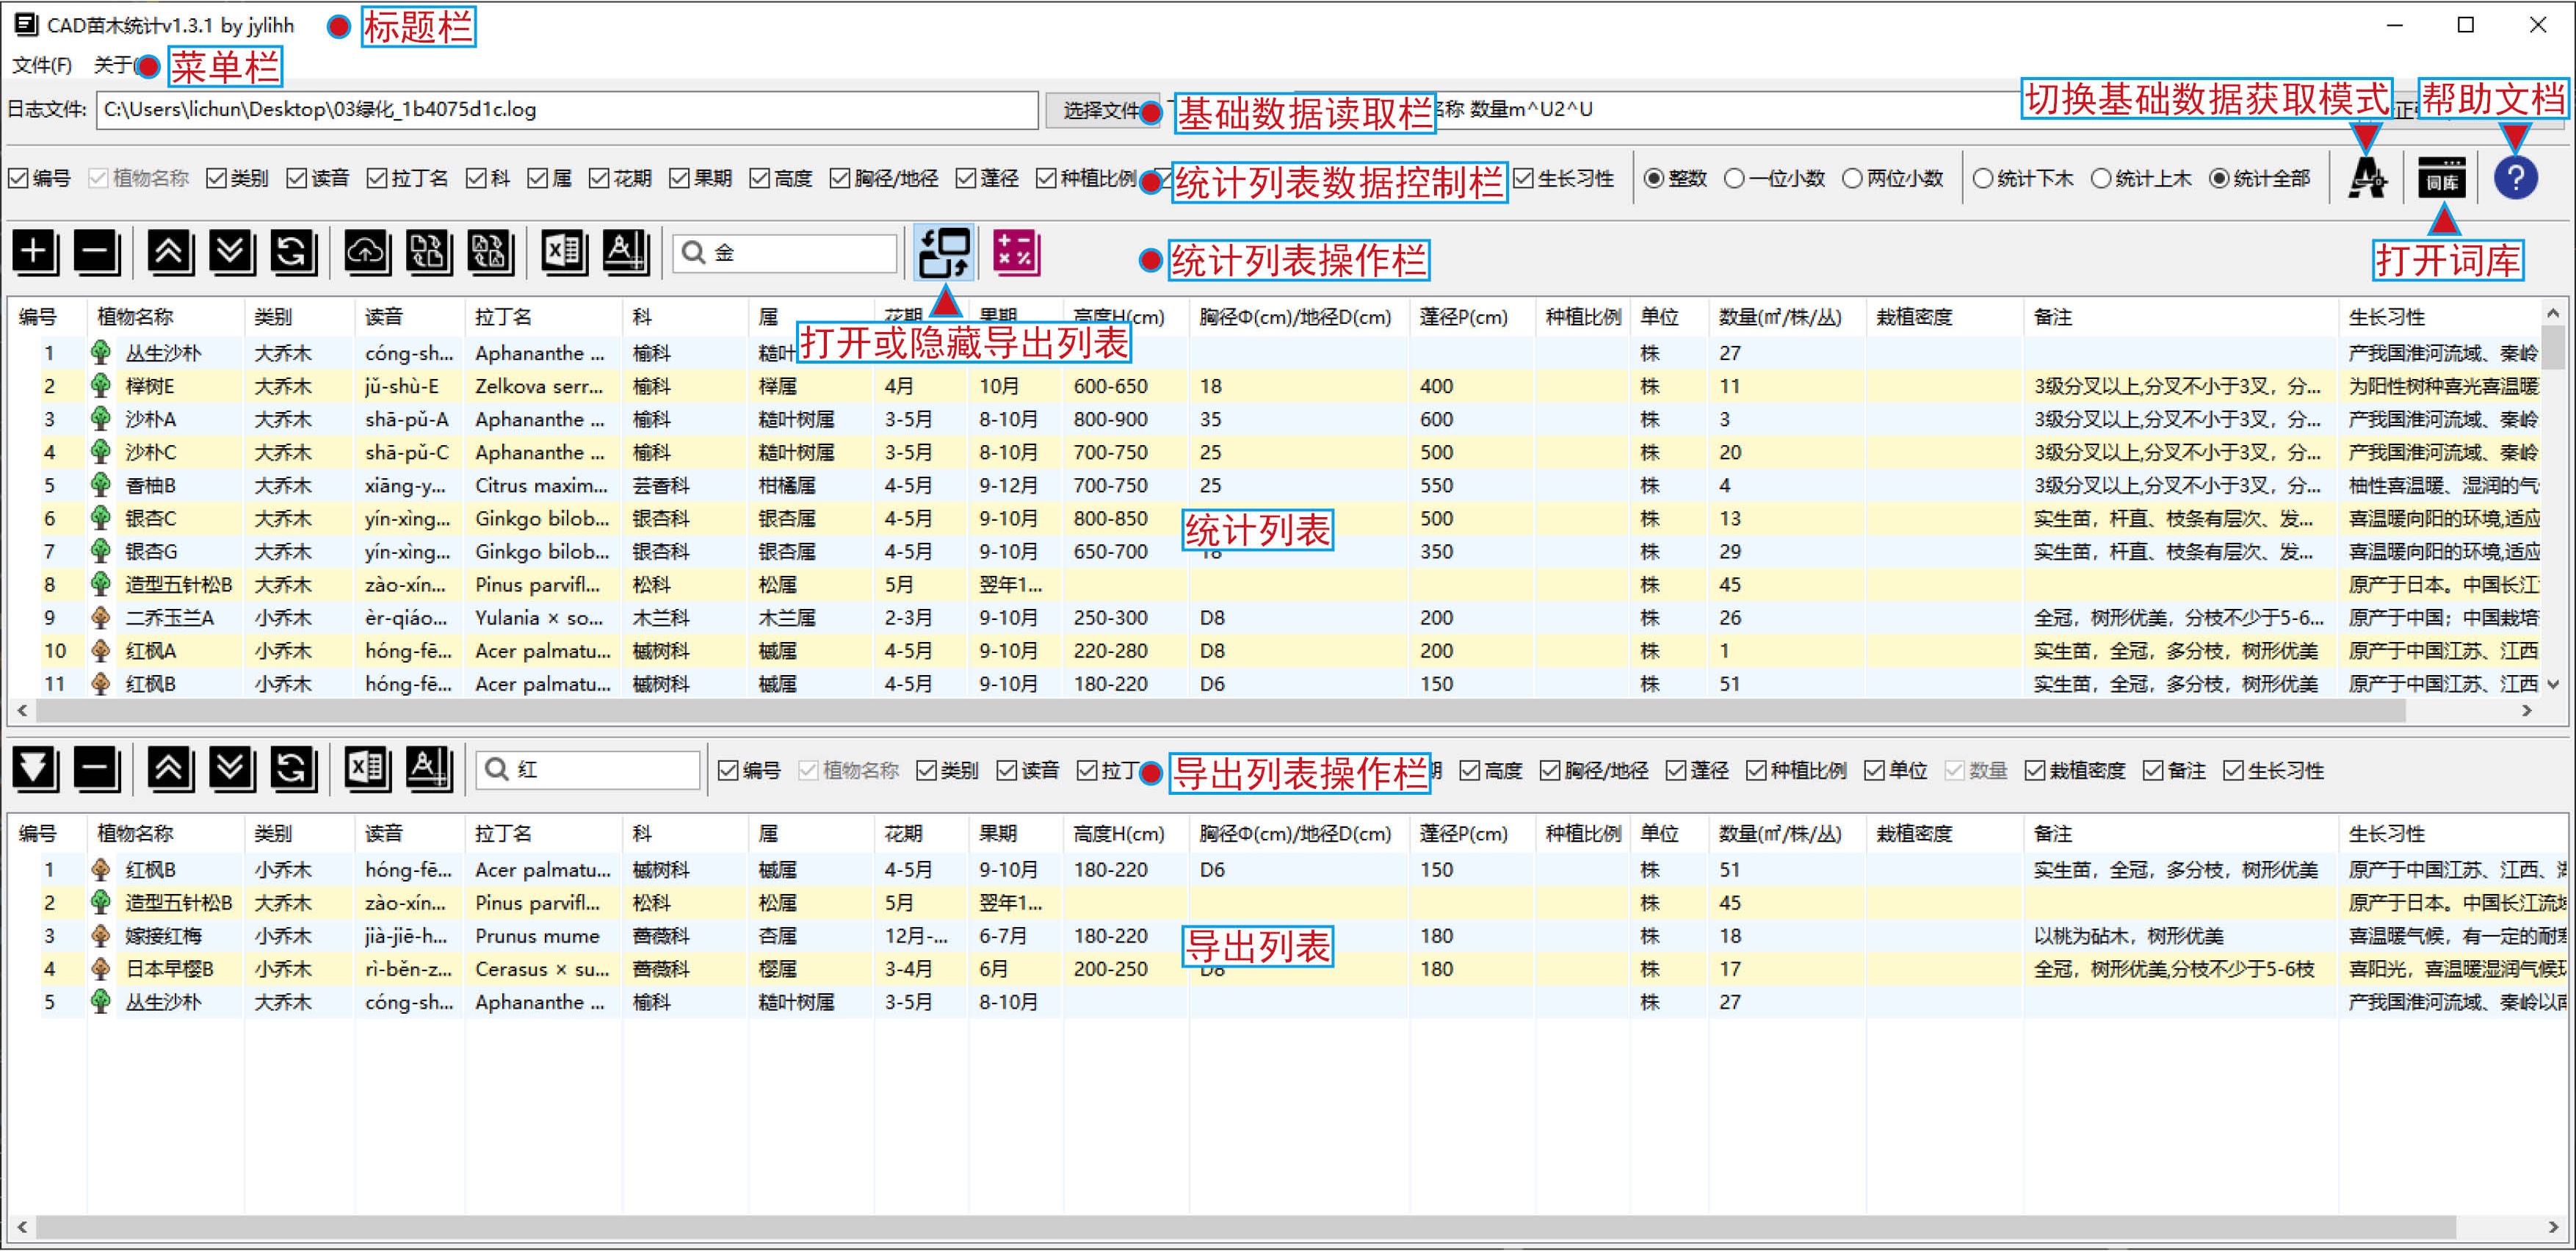Open the 文件(F) menu

[42, 65]
